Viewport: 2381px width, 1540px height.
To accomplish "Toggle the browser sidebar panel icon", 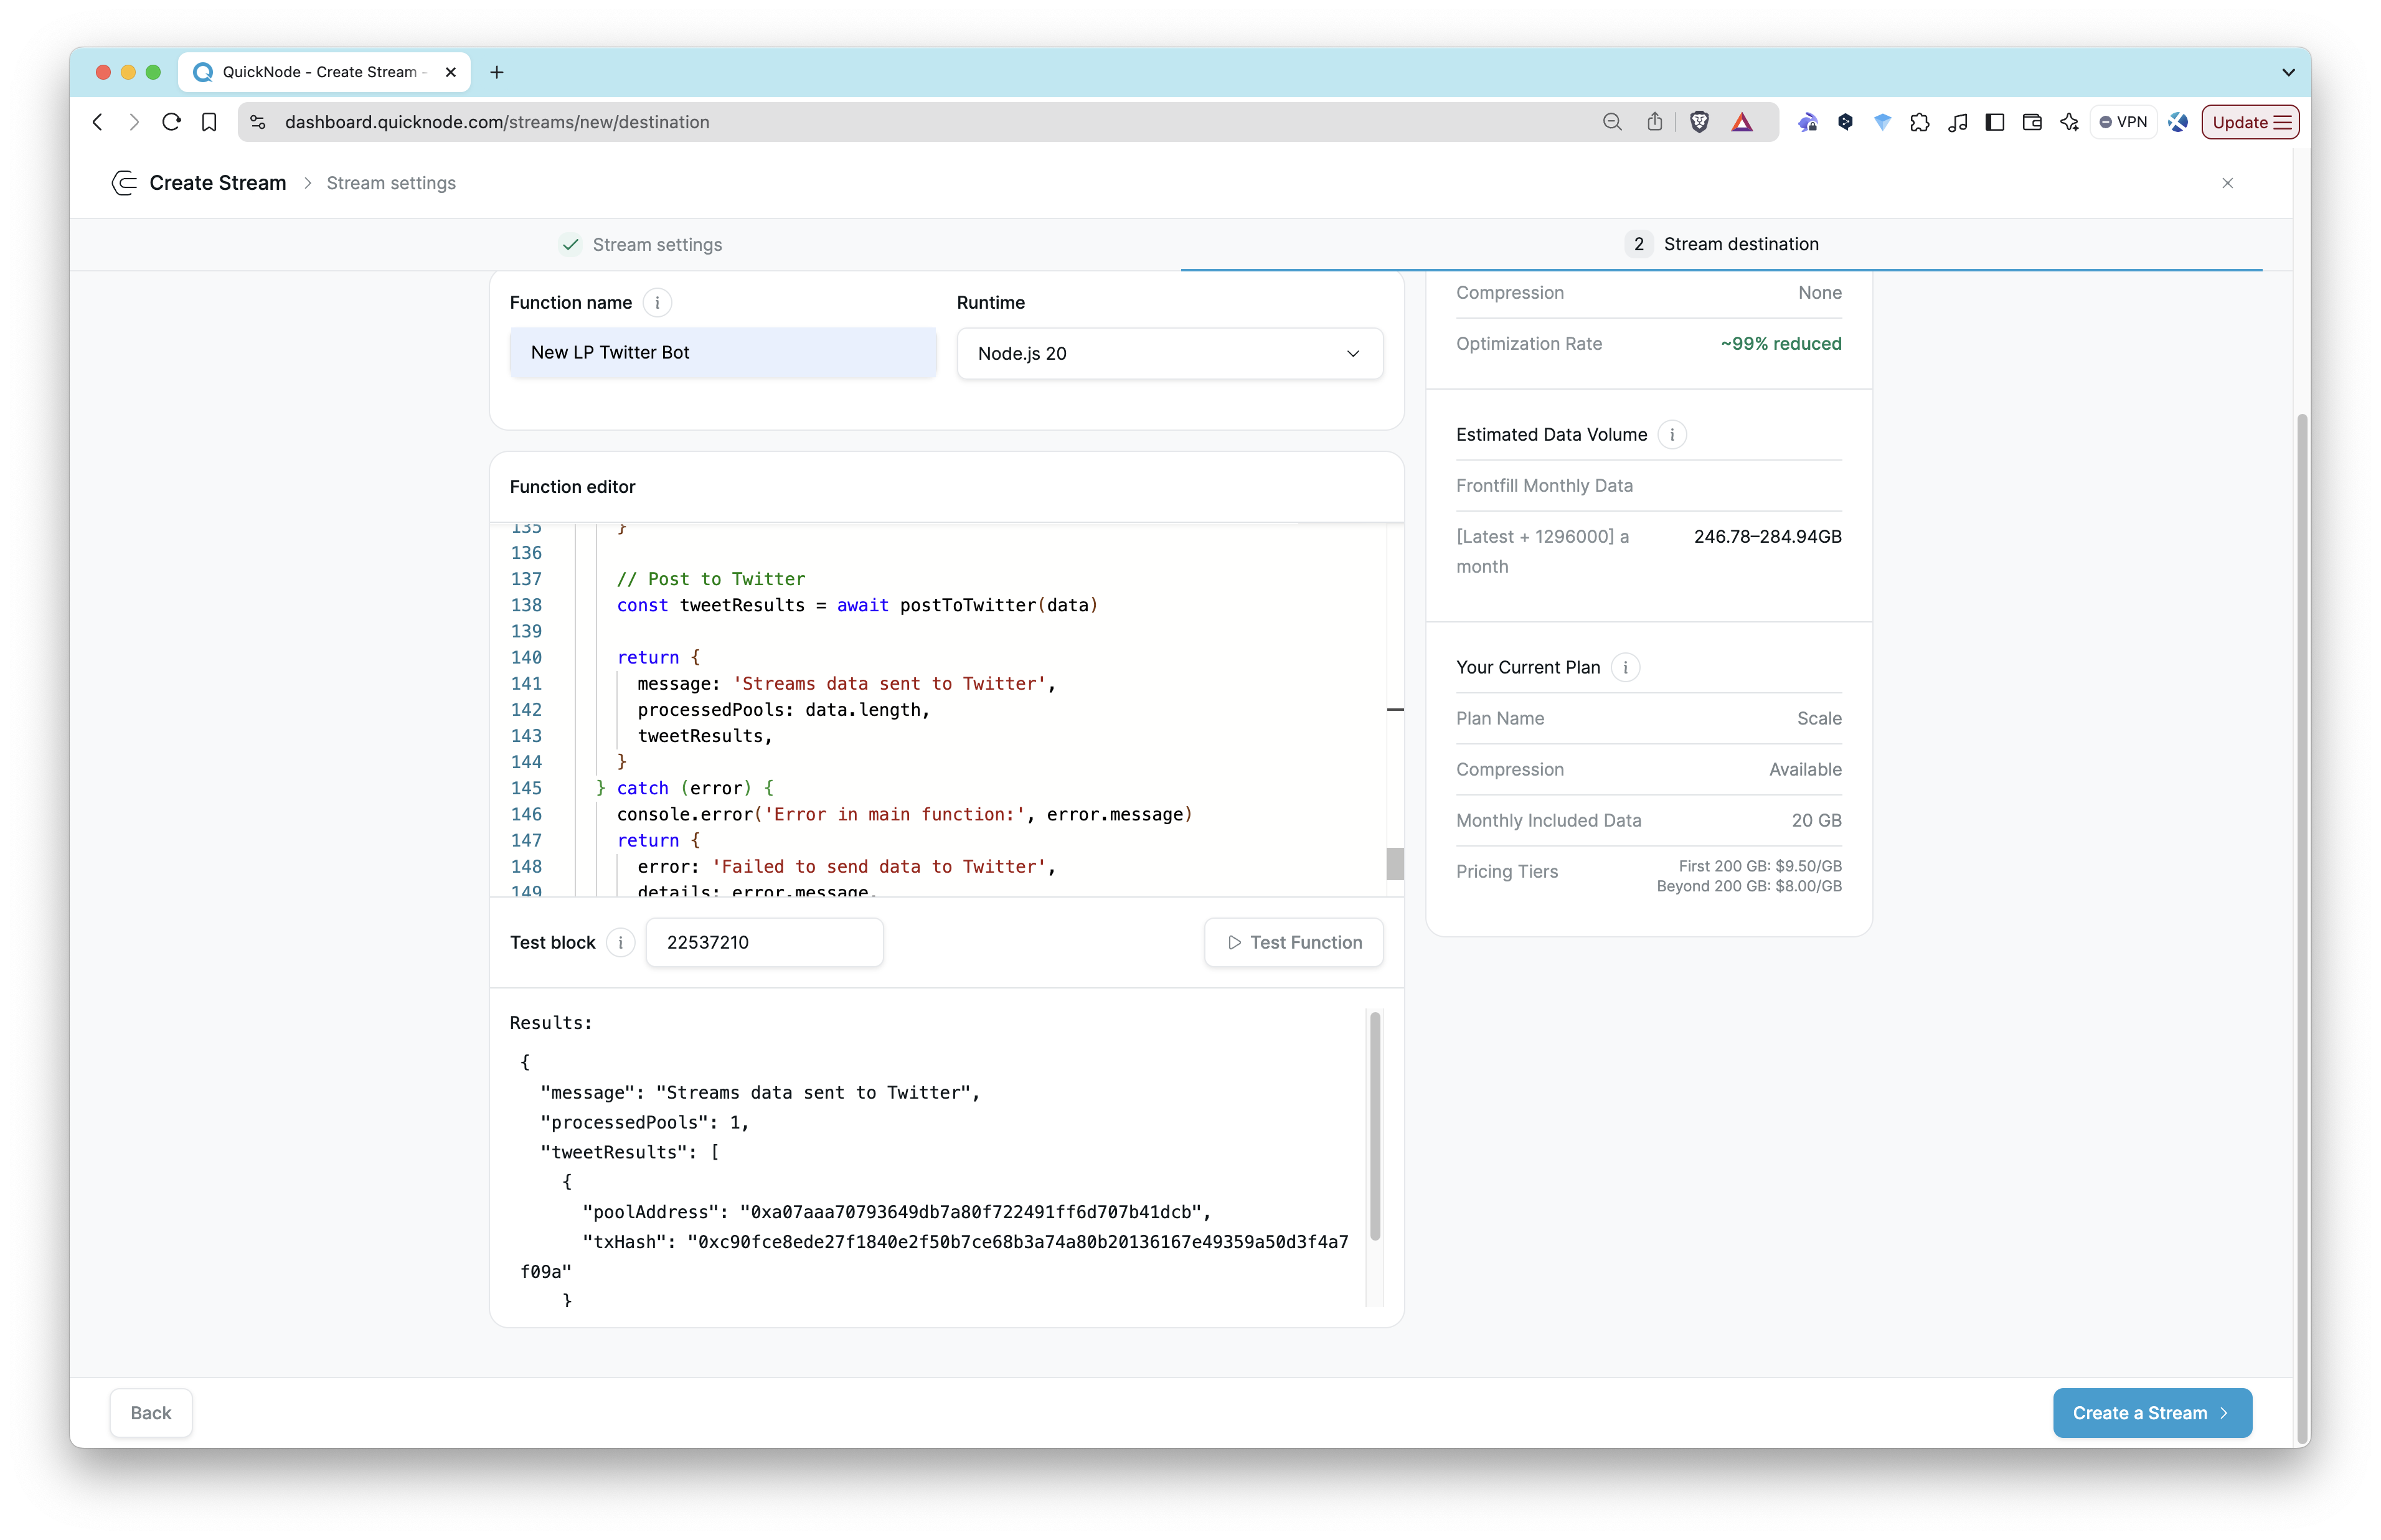I will click(x=1994, y=122).
